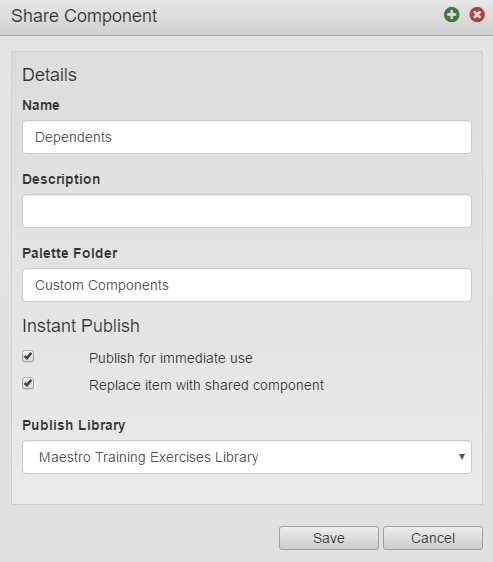The width and height of the screenshot is (493, 562).
Task: Click 'Replace item with shared component' label text
Action: pos(206,385)
